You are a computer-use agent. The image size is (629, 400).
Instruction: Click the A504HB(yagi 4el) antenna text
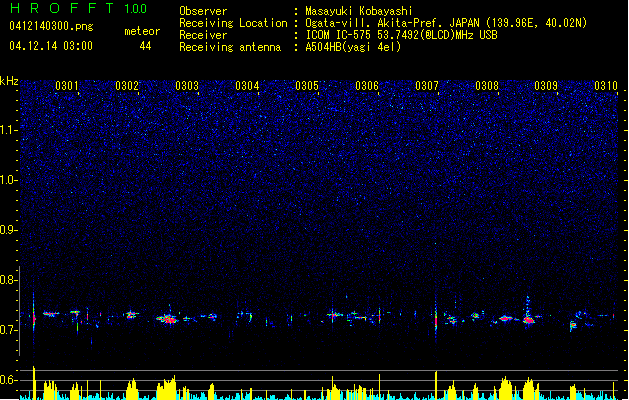pos(353,47)
